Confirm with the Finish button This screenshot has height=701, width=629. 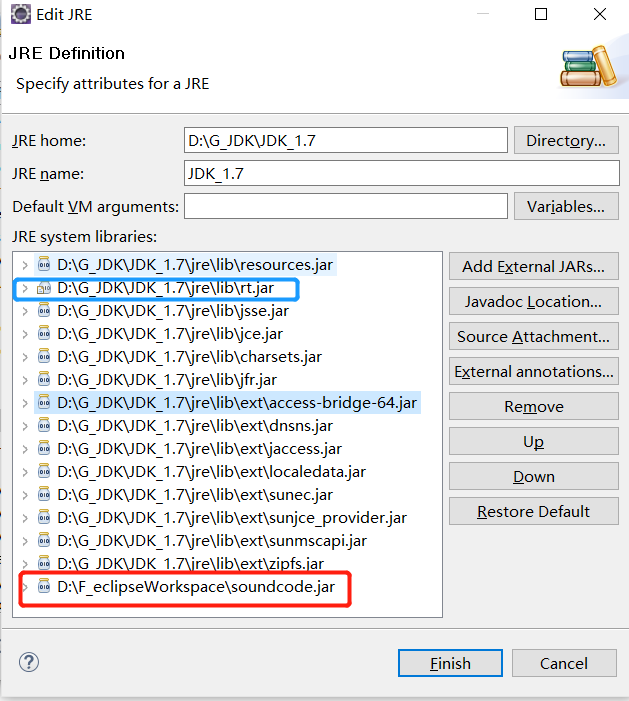coord(450,663)
